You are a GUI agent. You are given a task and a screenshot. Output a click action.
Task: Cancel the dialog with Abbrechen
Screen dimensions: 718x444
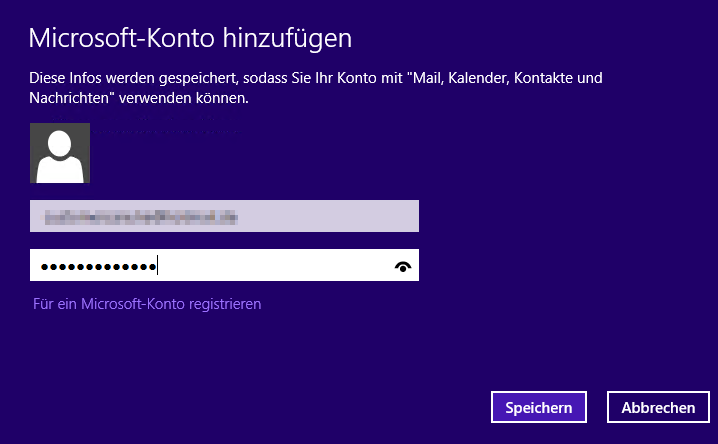[658, 407]
